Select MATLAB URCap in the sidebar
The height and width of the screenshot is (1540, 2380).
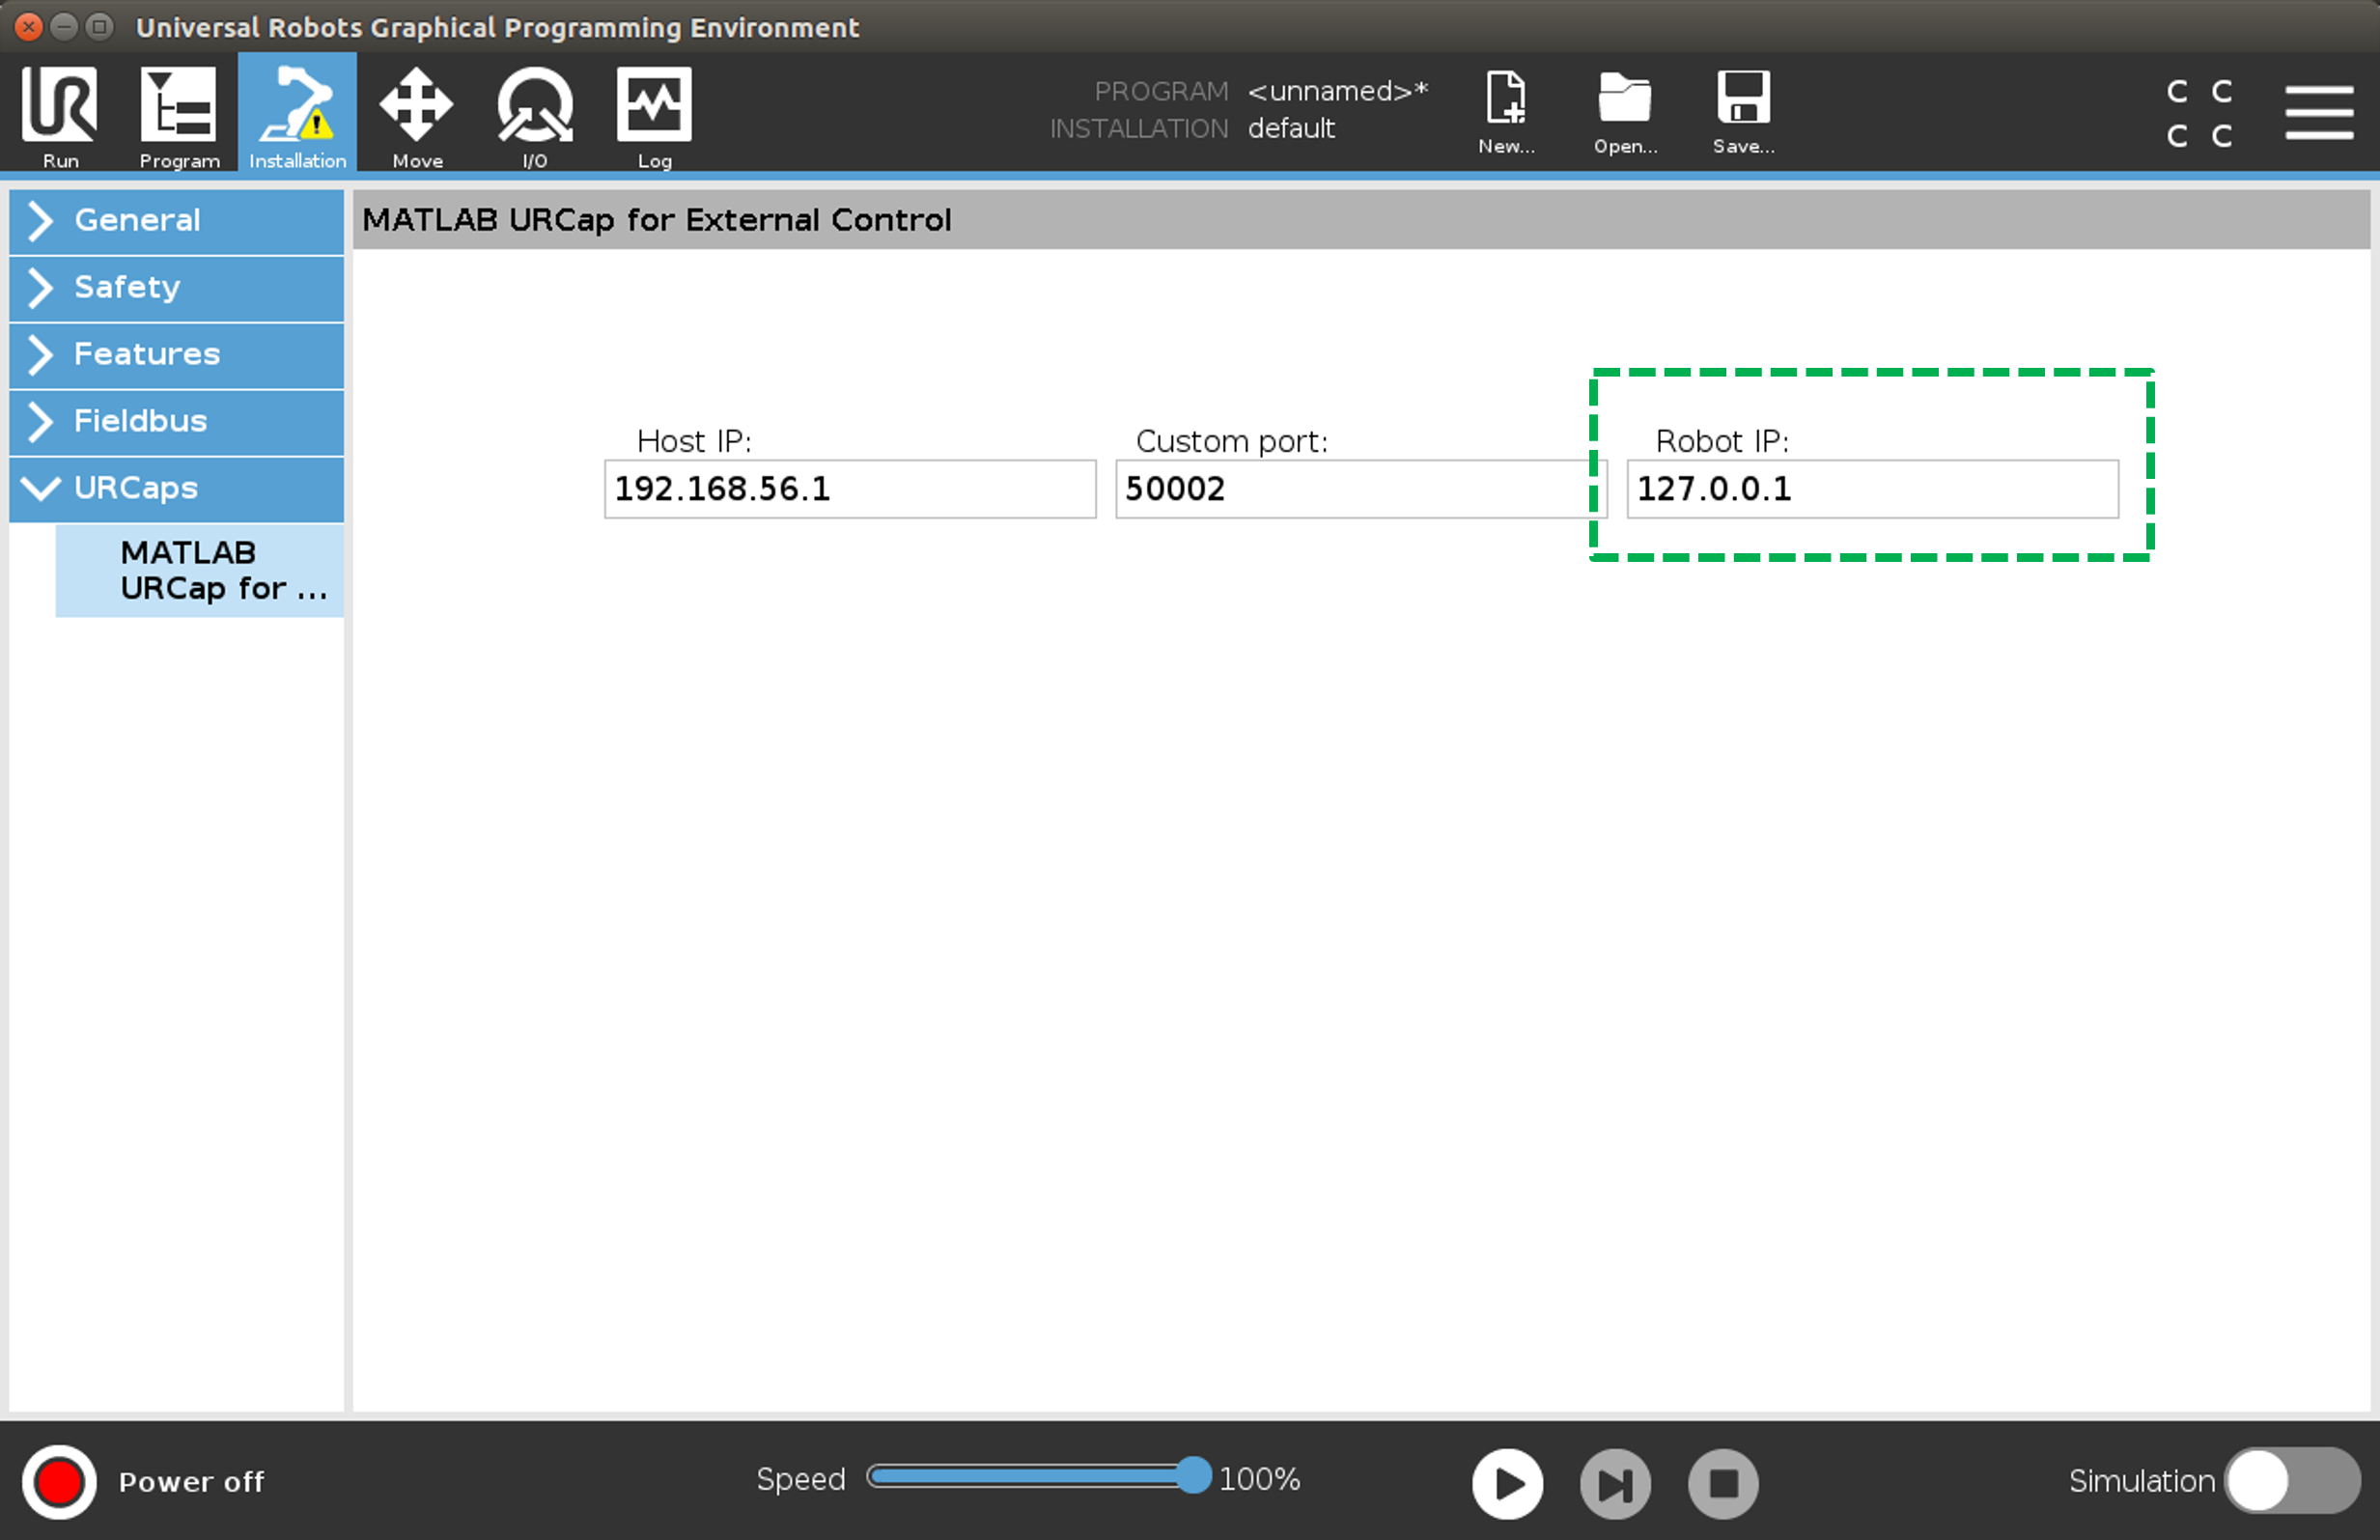point(200,570)
